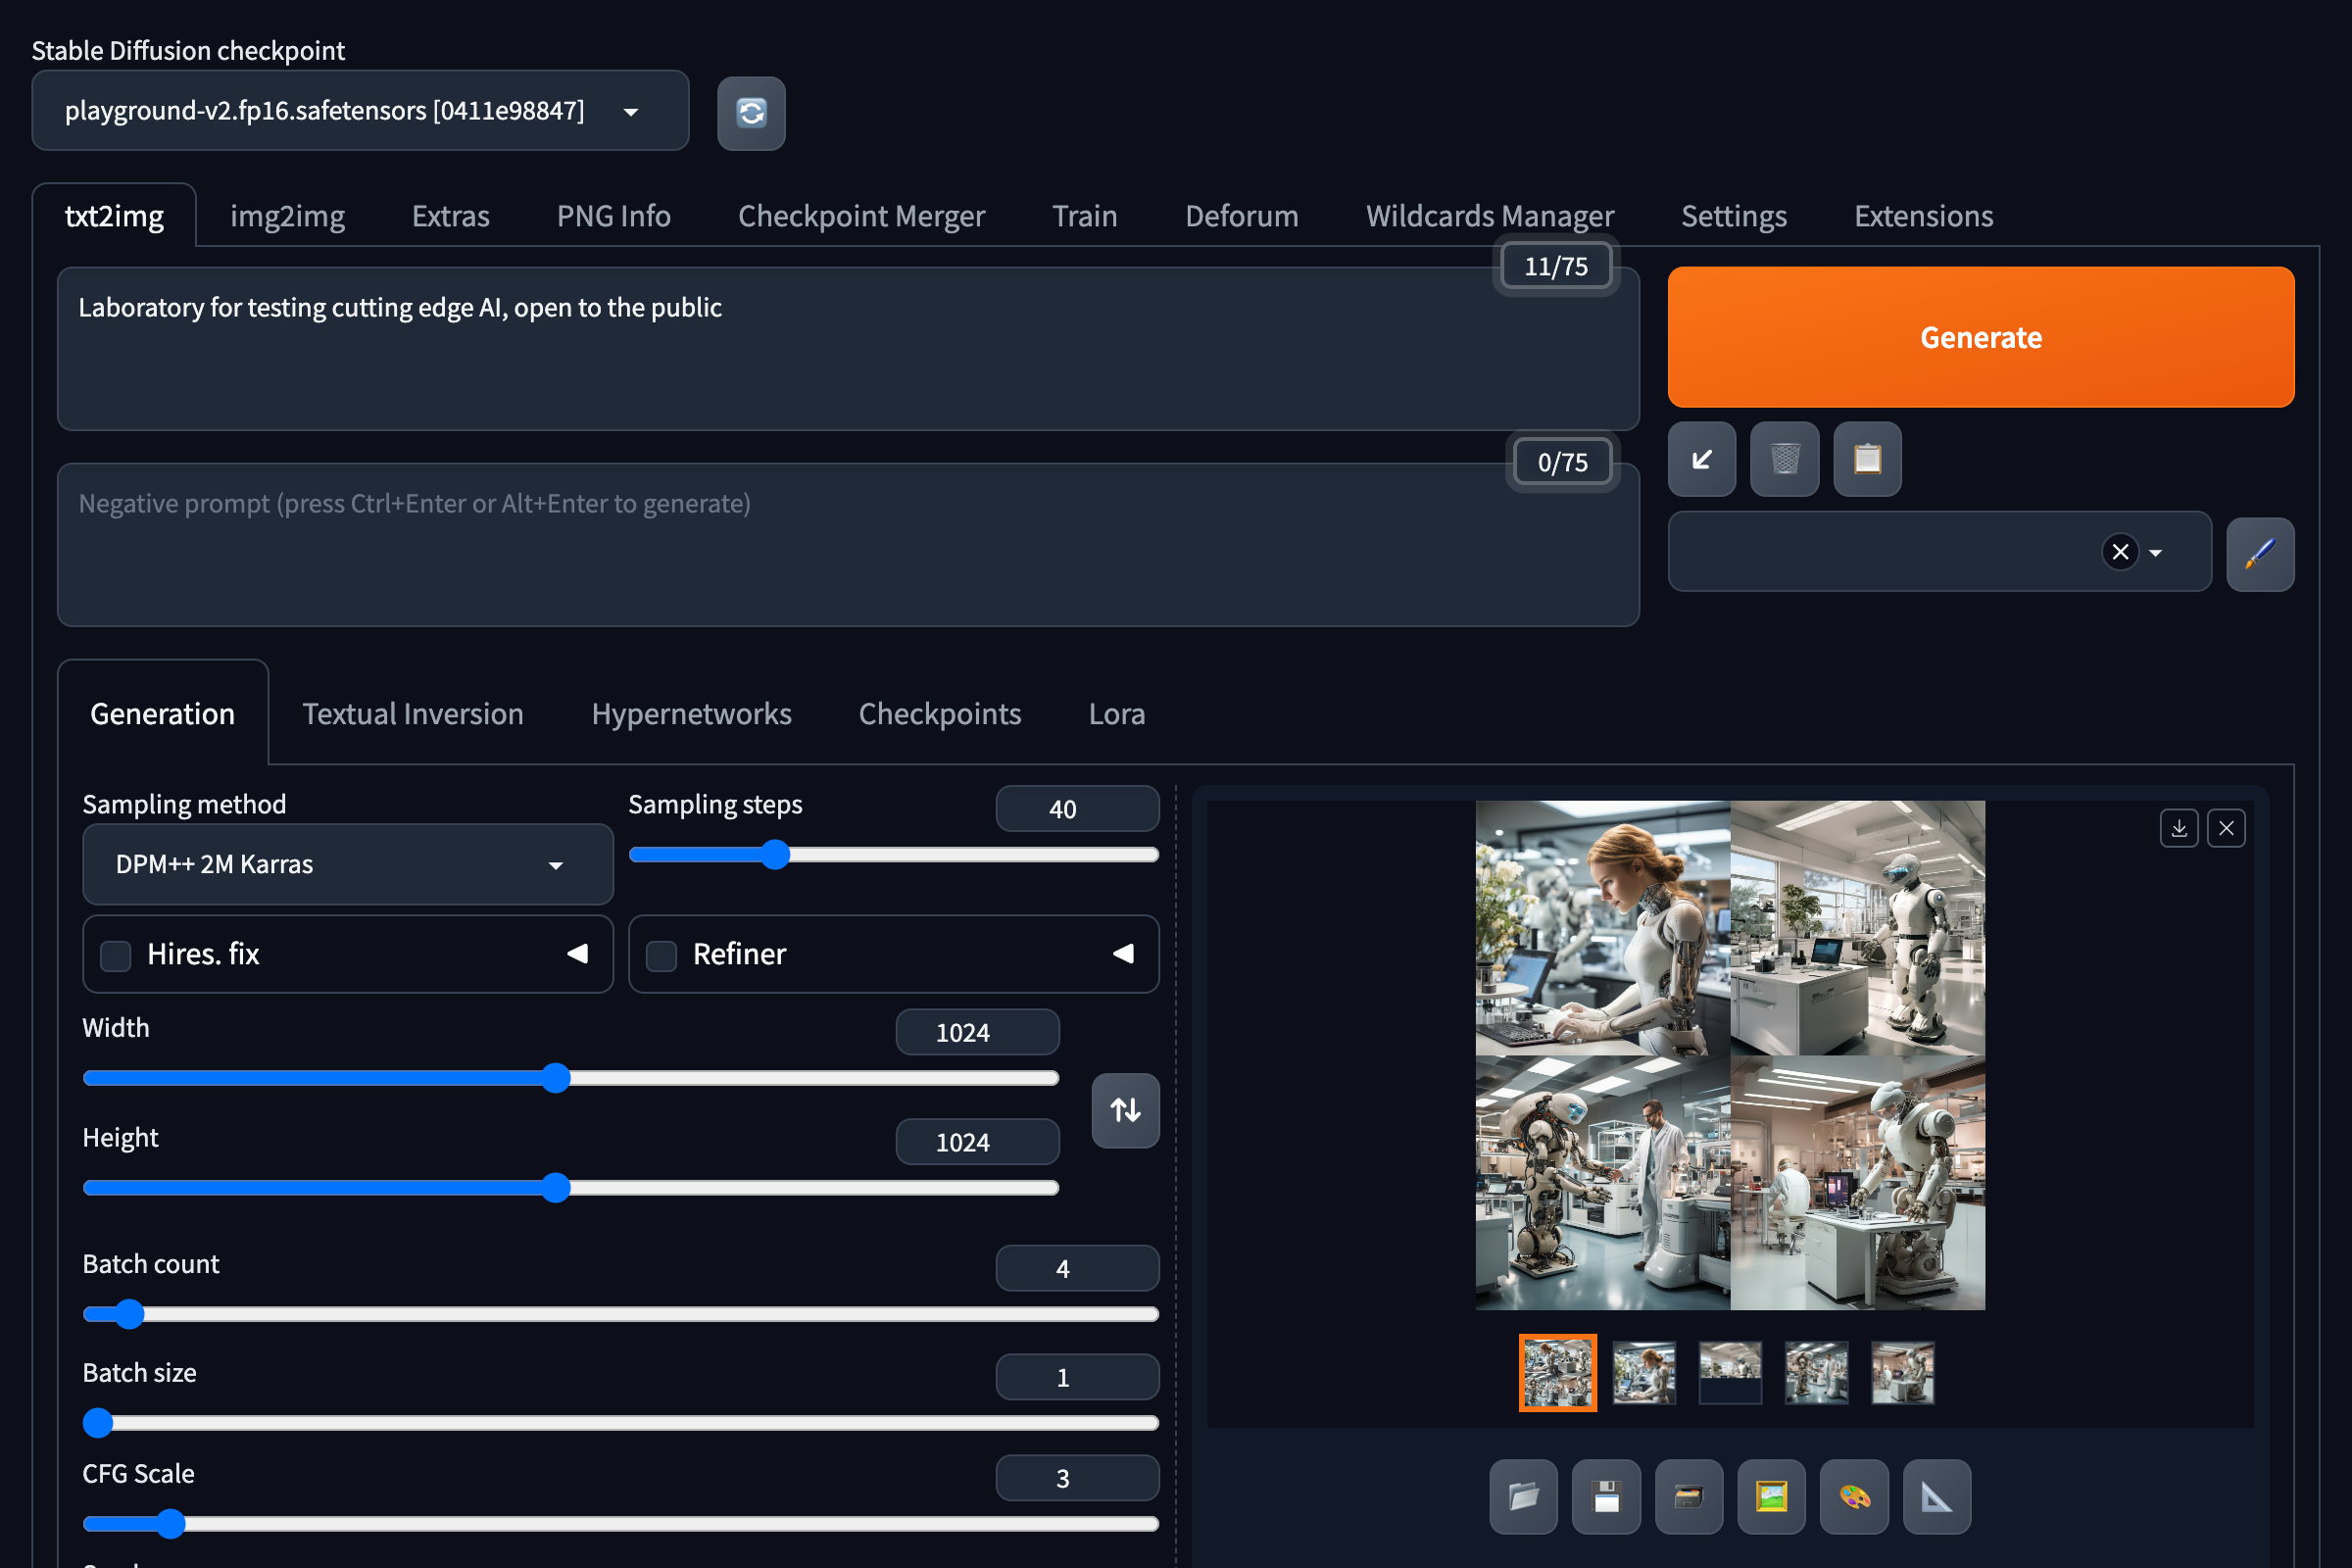Open the edit styles pen icon
The height and width of the screenshot is (1568, 2352).
pos(2259,554)
